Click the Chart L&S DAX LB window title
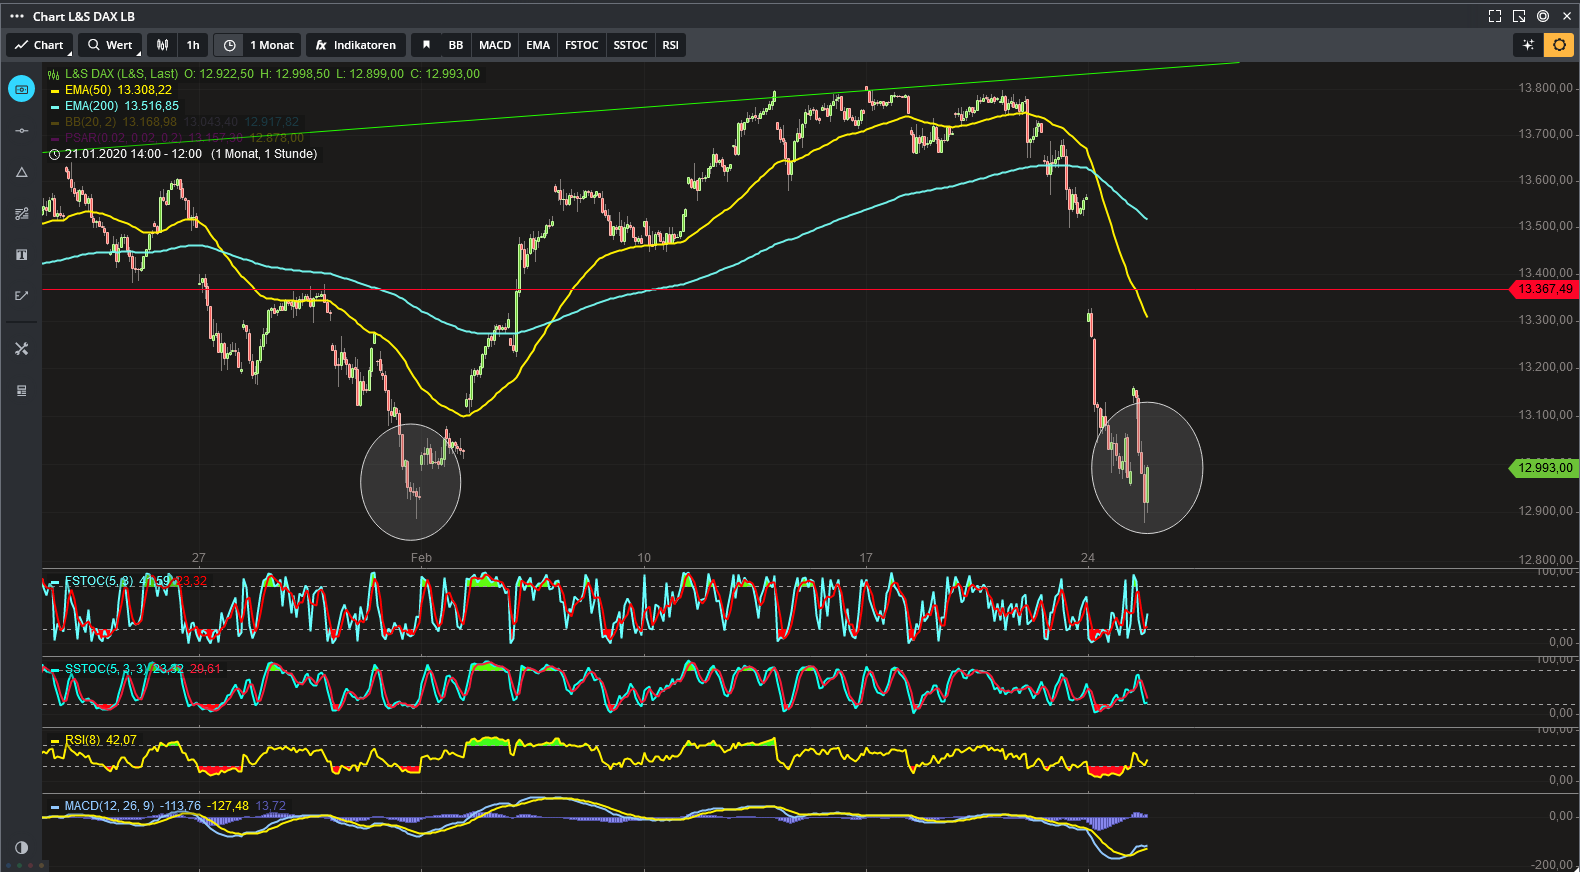 click(84, 16)
